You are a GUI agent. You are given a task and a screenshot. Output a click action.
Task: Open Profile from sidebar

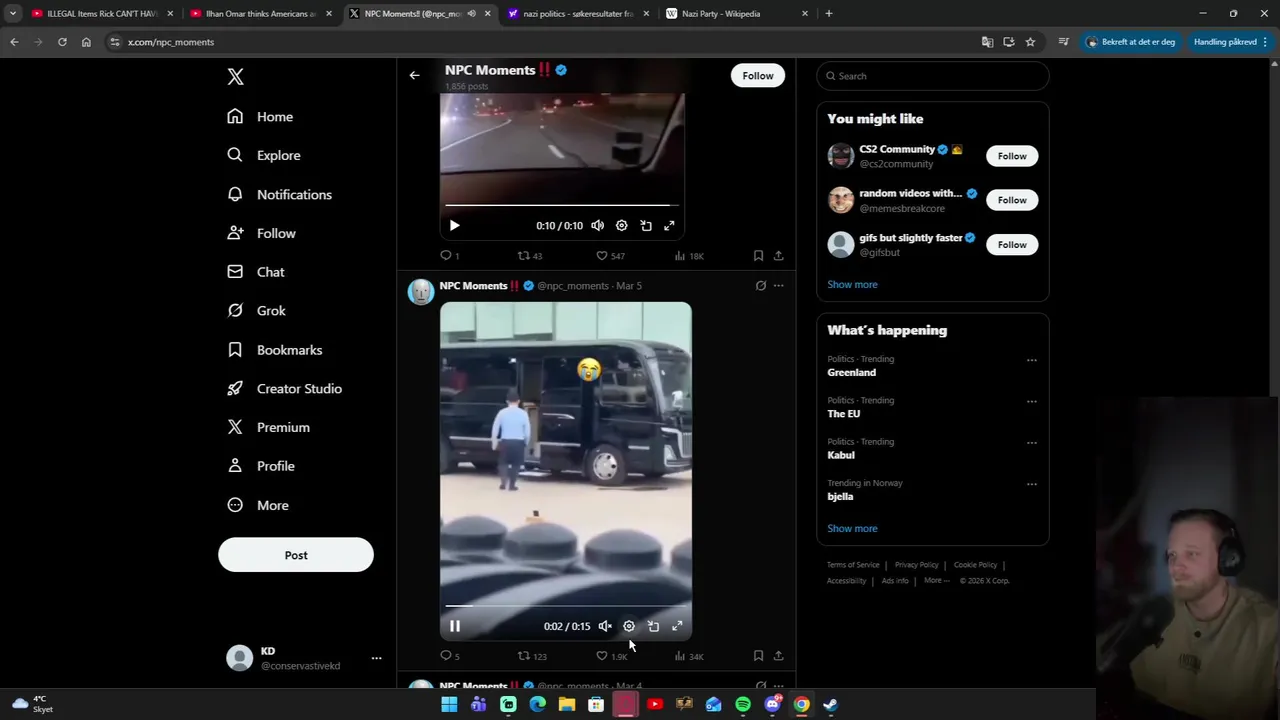[x=261, y=466]
